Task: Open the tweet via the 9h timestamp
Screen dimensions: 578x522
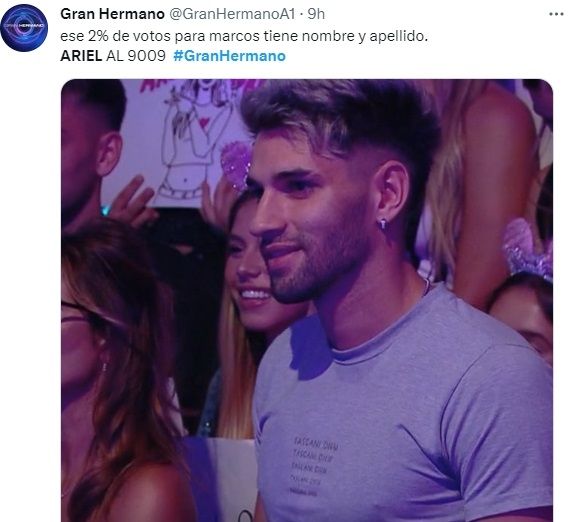Action: pos(316,14)
